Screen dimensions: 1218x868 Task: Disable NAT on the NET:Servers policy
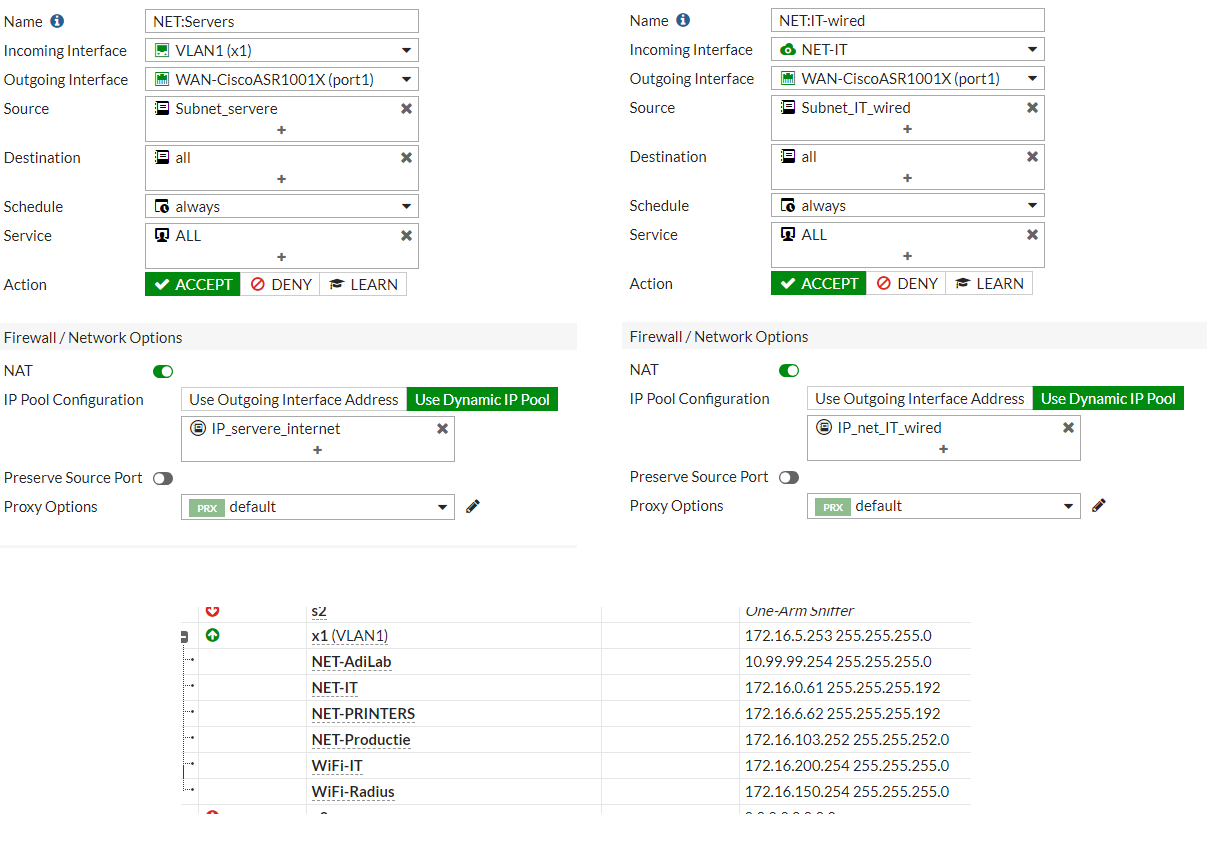(162, 371)
